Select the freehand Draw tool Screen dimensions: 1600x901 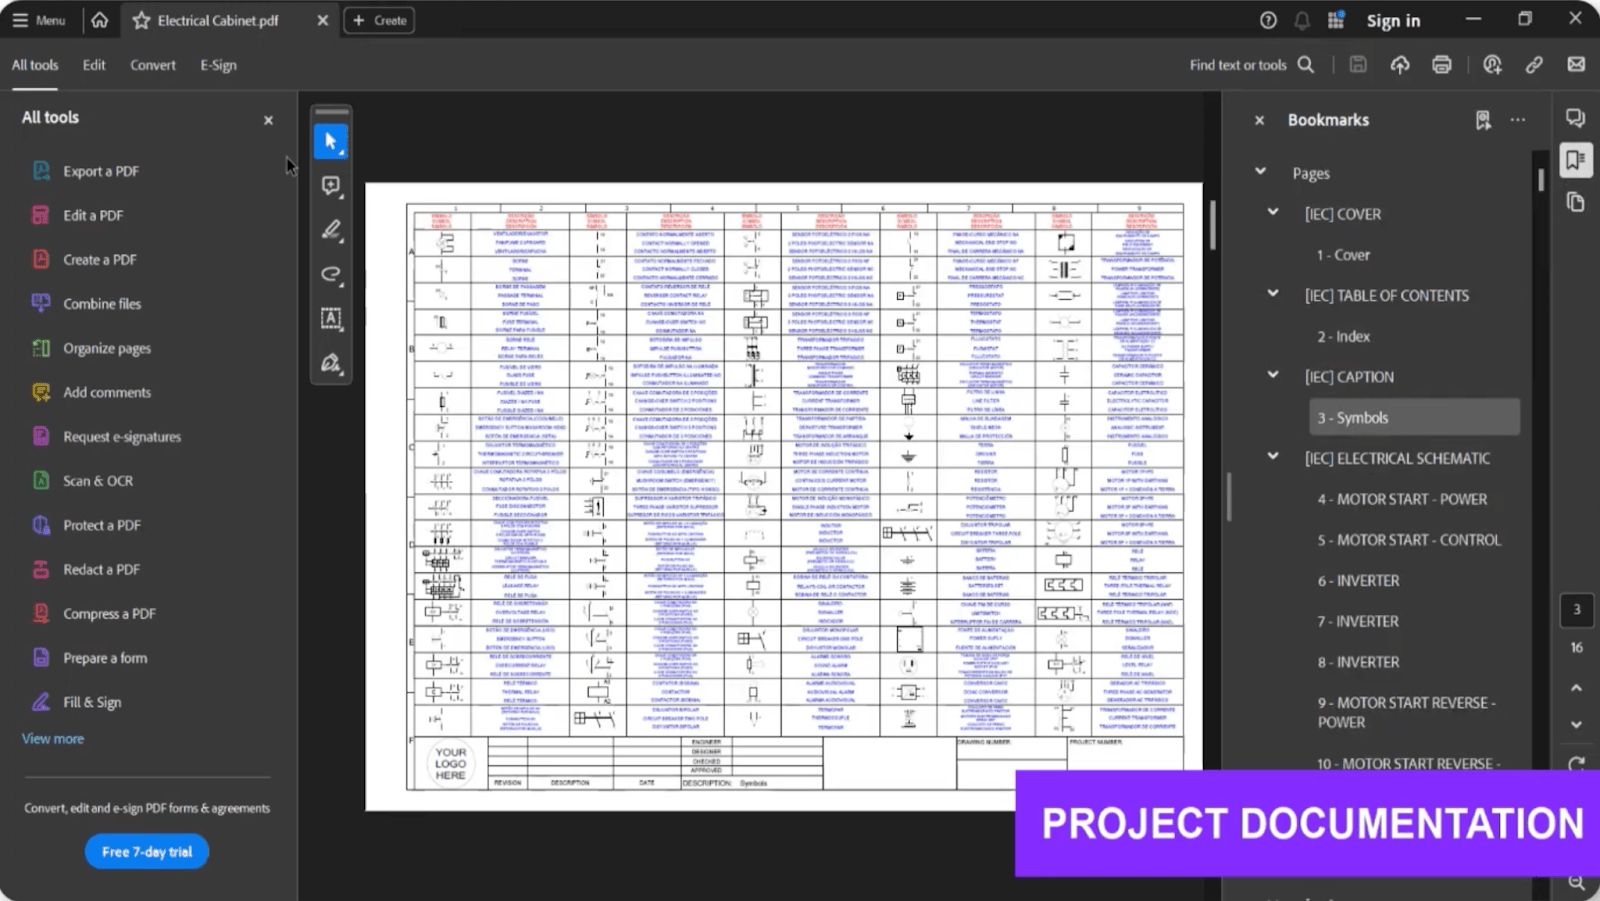click(x=331, y=275)
